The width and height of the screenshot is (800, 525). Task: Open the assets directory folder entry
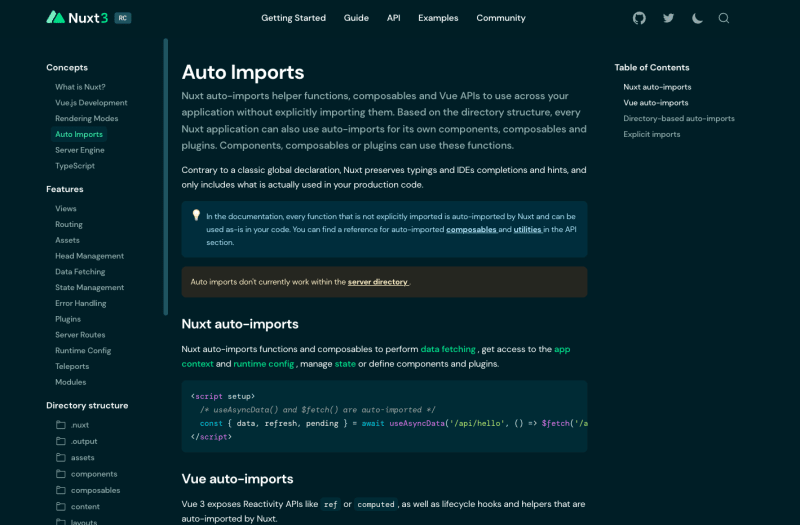[74, 457]
